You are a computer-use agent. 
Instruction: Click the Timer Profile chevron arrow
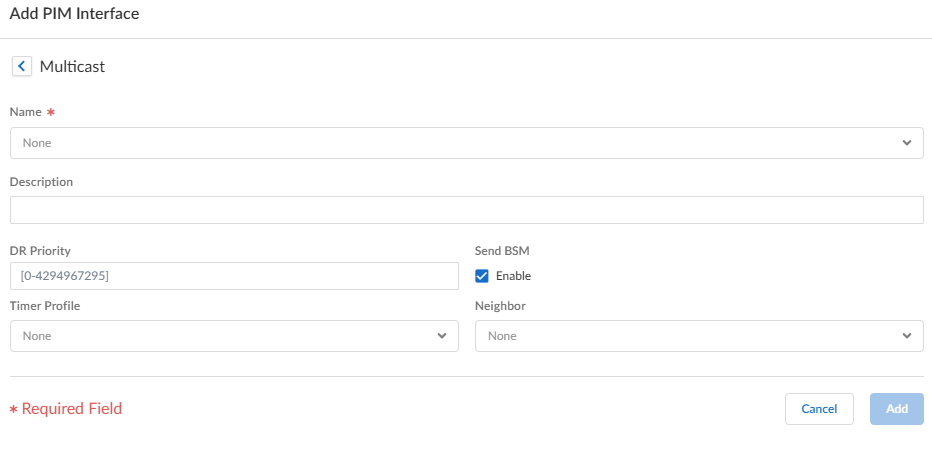click(x=442, y=336)
